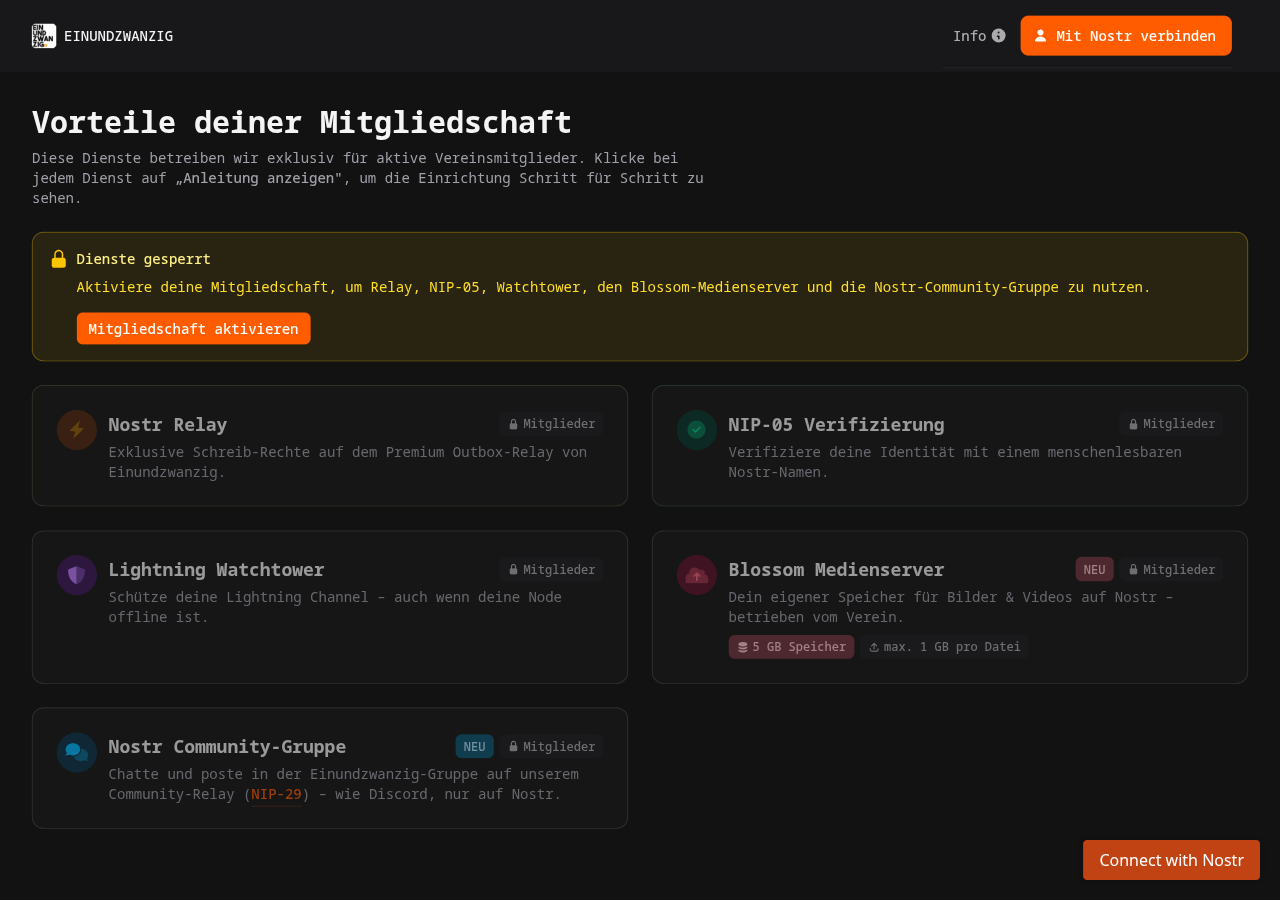Image resolution: width=1280 pixels, height=900 pixels.
Task: Click Mitglieder badge on Nostr Community-Gruppe
Action: [551, 746]
